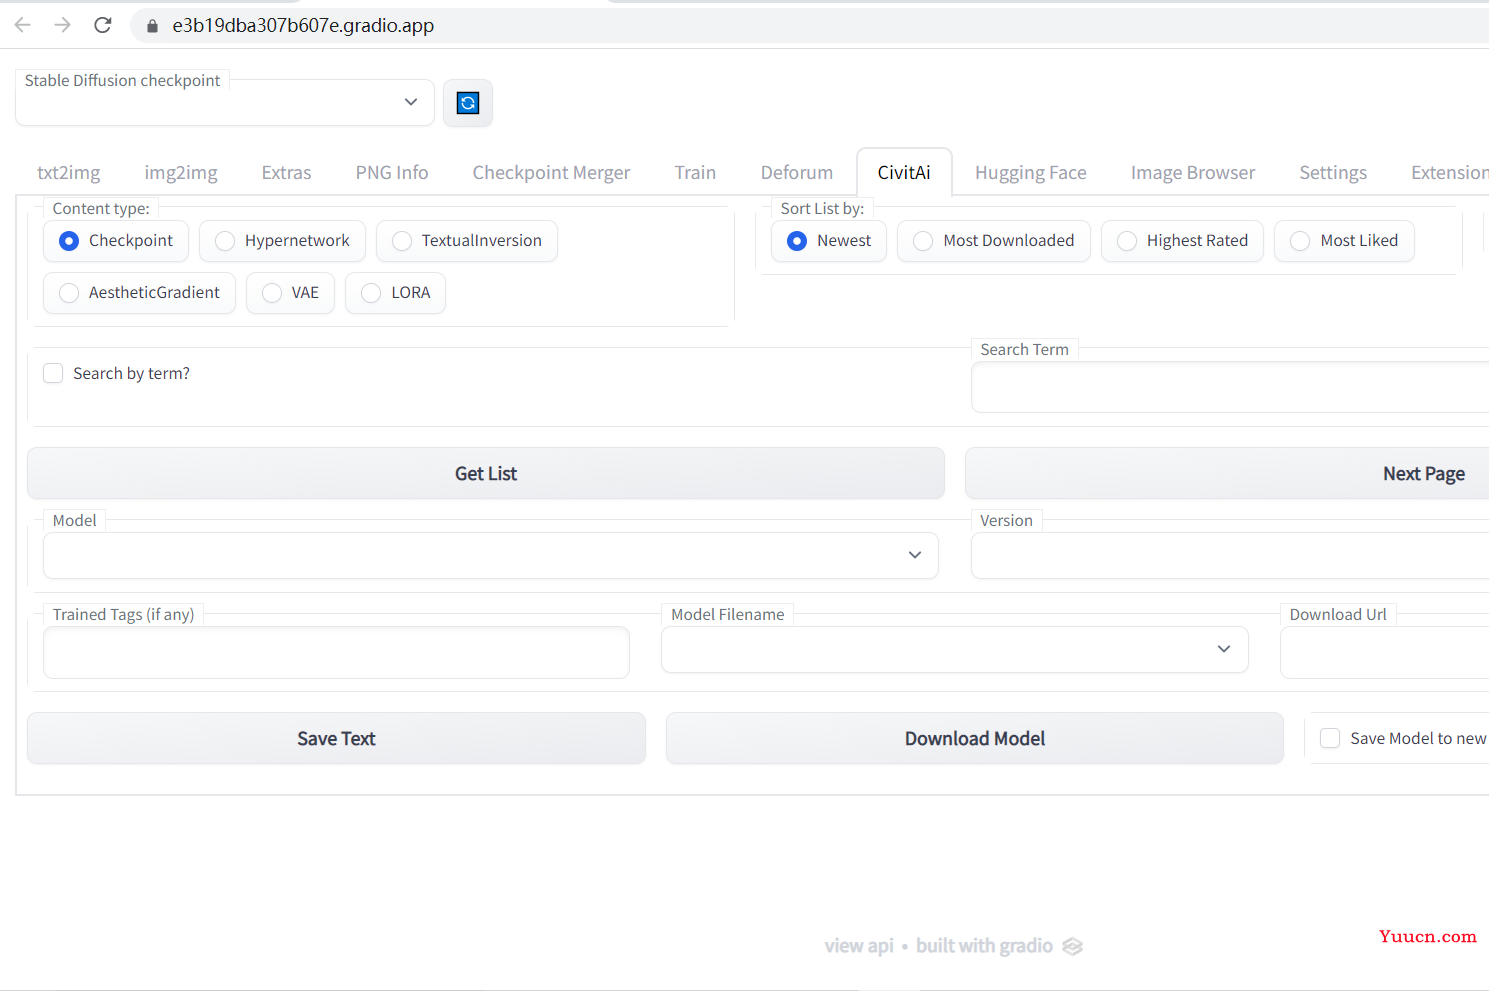The width and height of the screenshot is (1489, 991).
Task: Select TextualInversion content type
Action: [466, 241]
